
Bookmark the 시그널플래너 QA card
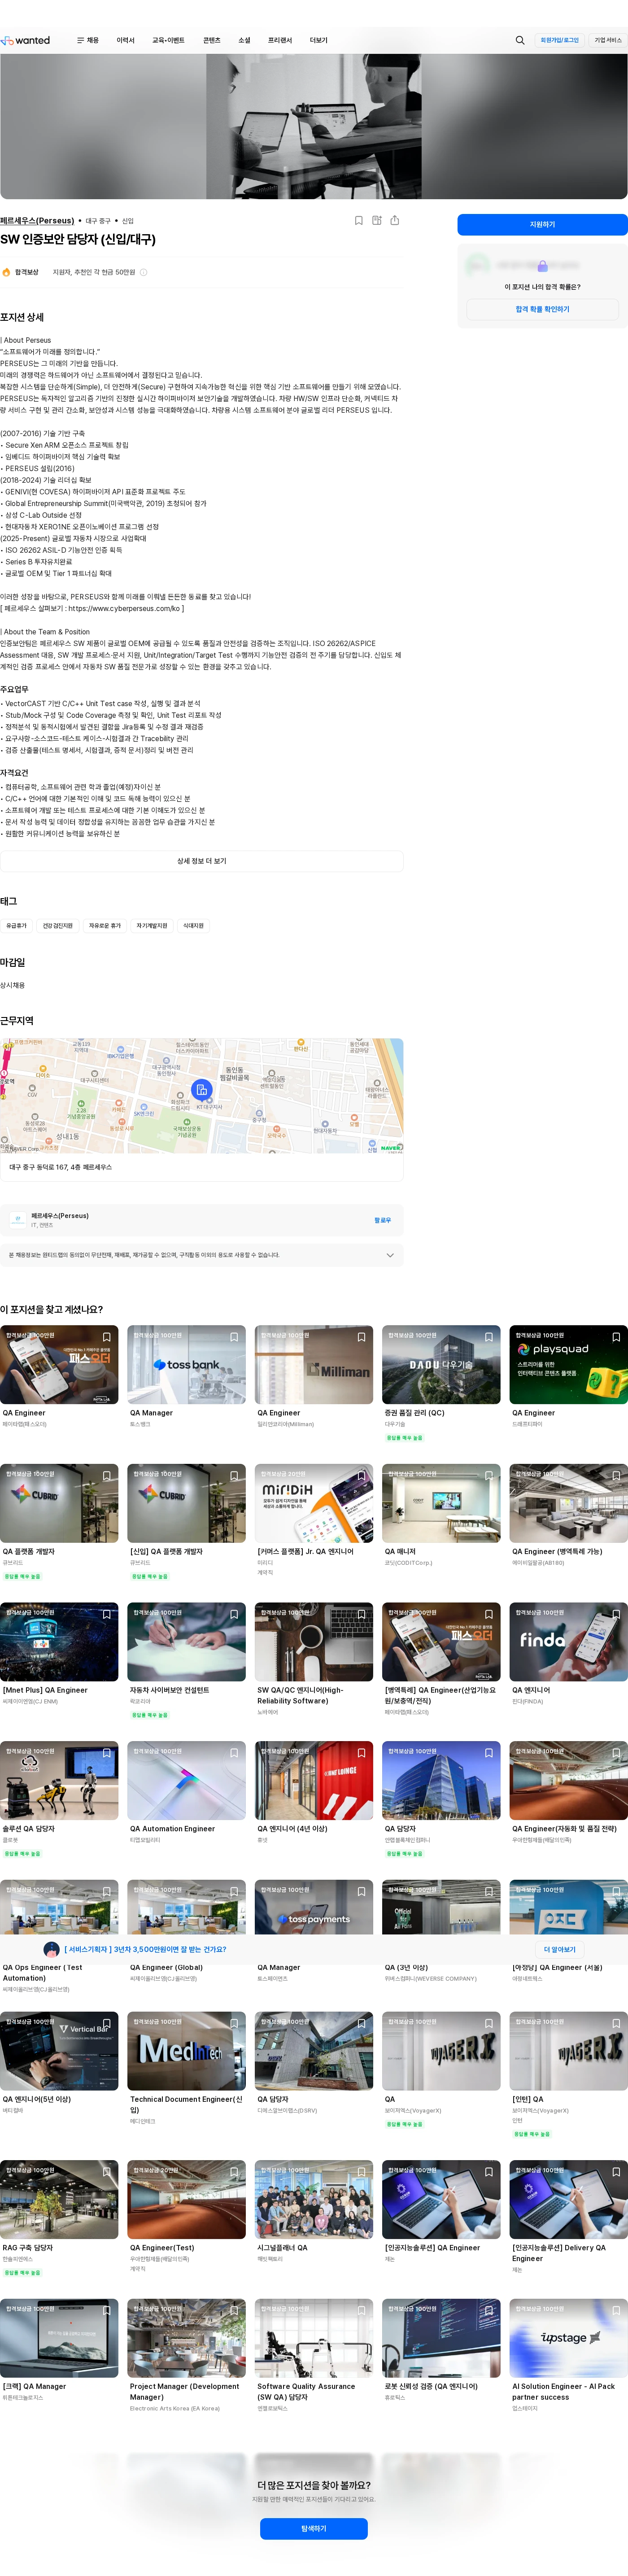click(x=362, y=2172)
